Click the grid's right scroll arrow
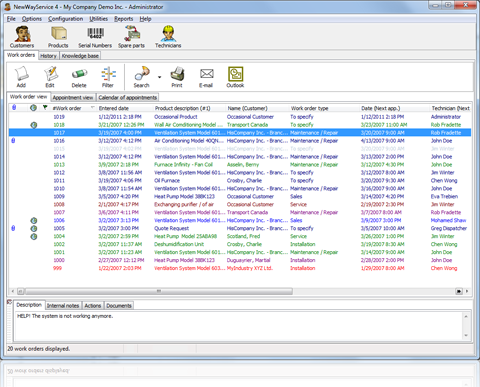Screen dimensions: 480x387 tap(467, 291)
